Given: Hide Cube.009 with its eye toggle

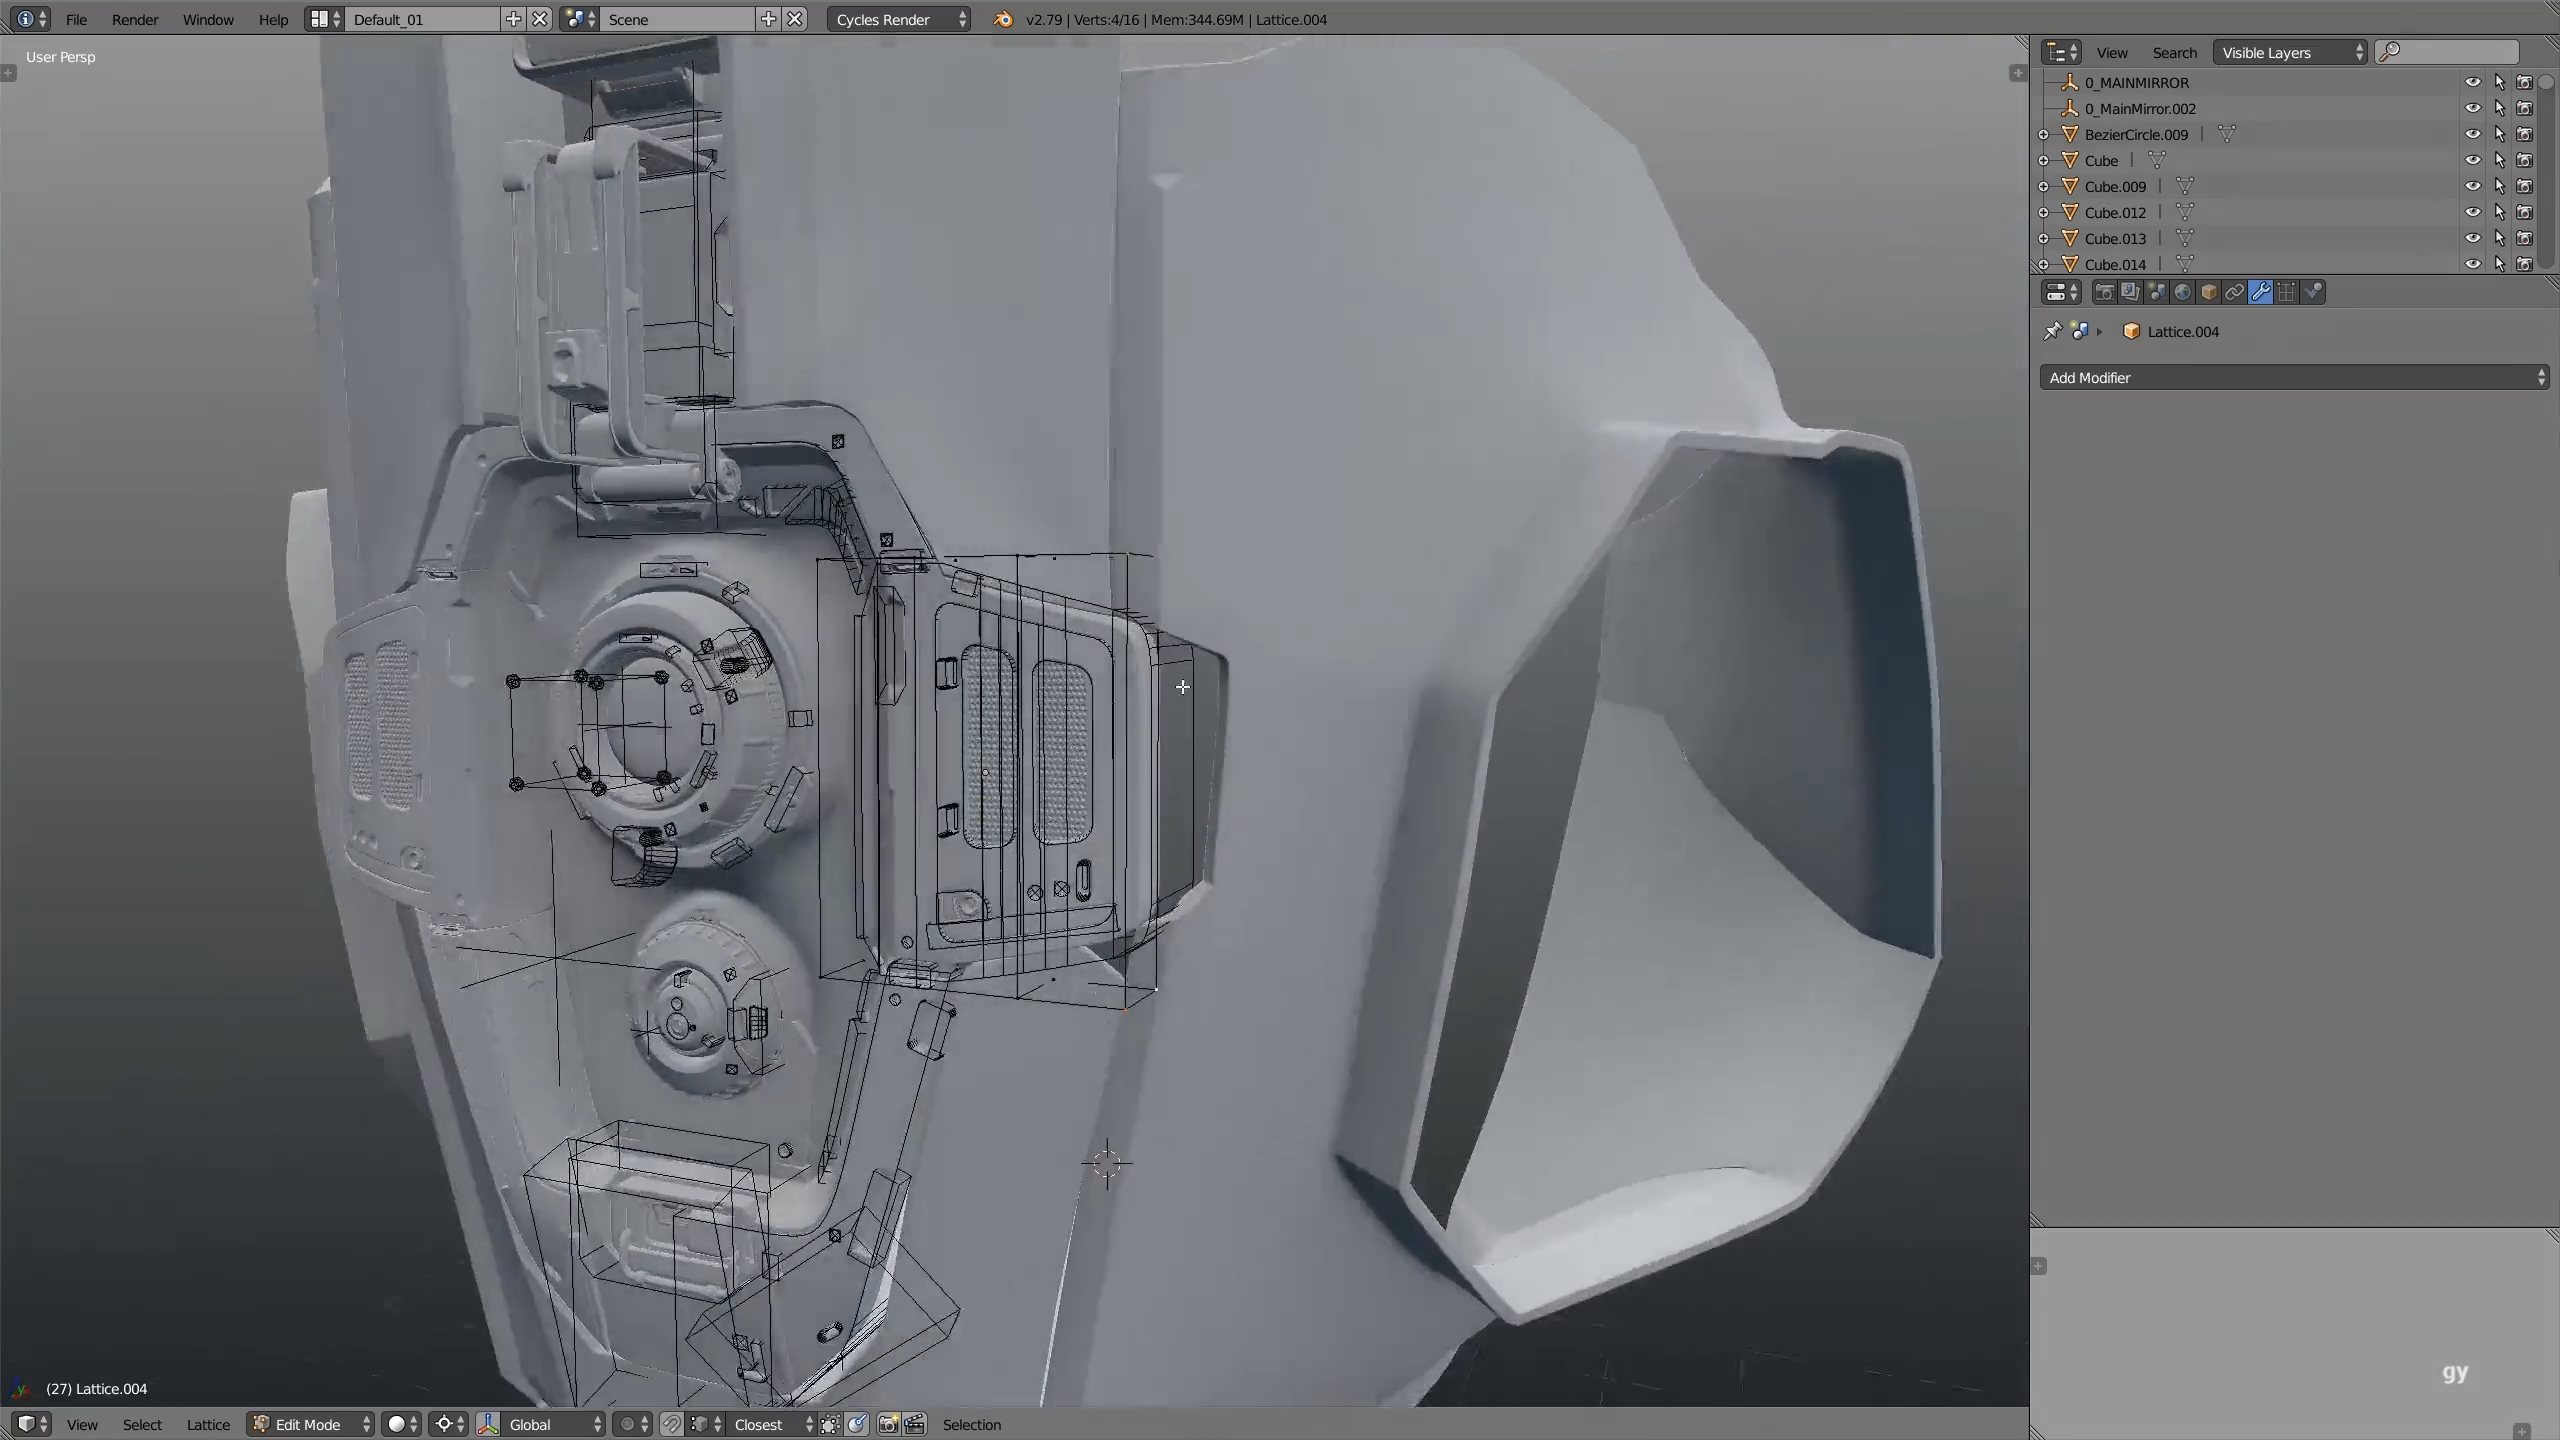Looking at the screenshot, I should (2473, 186).
